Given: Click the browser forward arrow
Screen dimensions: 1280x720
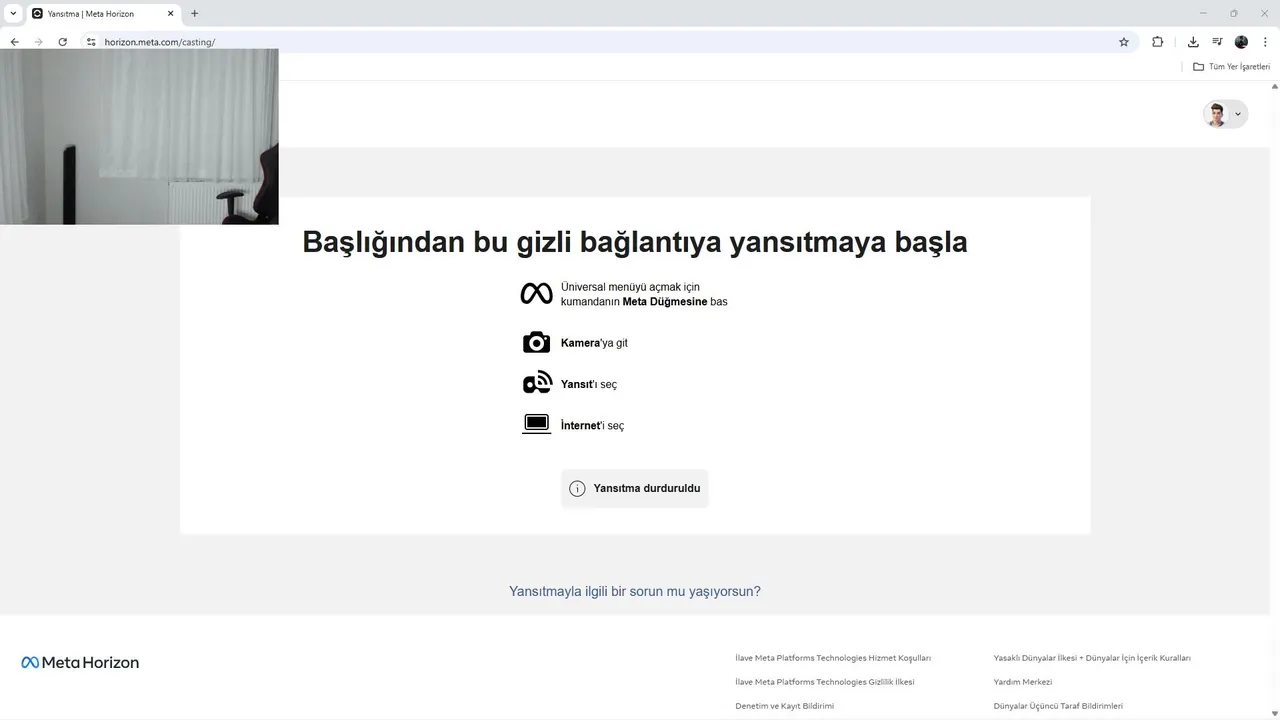Looking at the screenshot, I should point(38,42).
